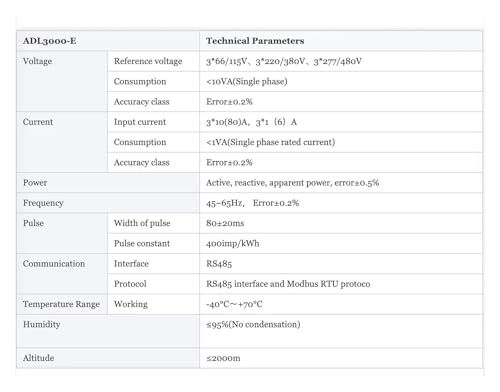Select <1VA(Single phase rated current) text

pyautogui.click(x=270, y=142)
